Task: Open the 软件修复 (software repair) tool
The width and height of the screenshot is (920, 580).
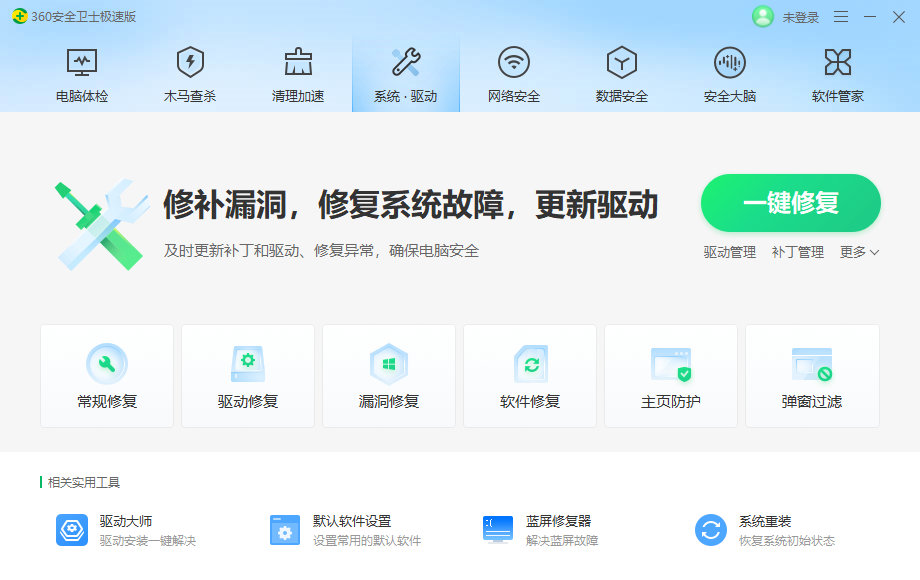Action: coord(530,375)
